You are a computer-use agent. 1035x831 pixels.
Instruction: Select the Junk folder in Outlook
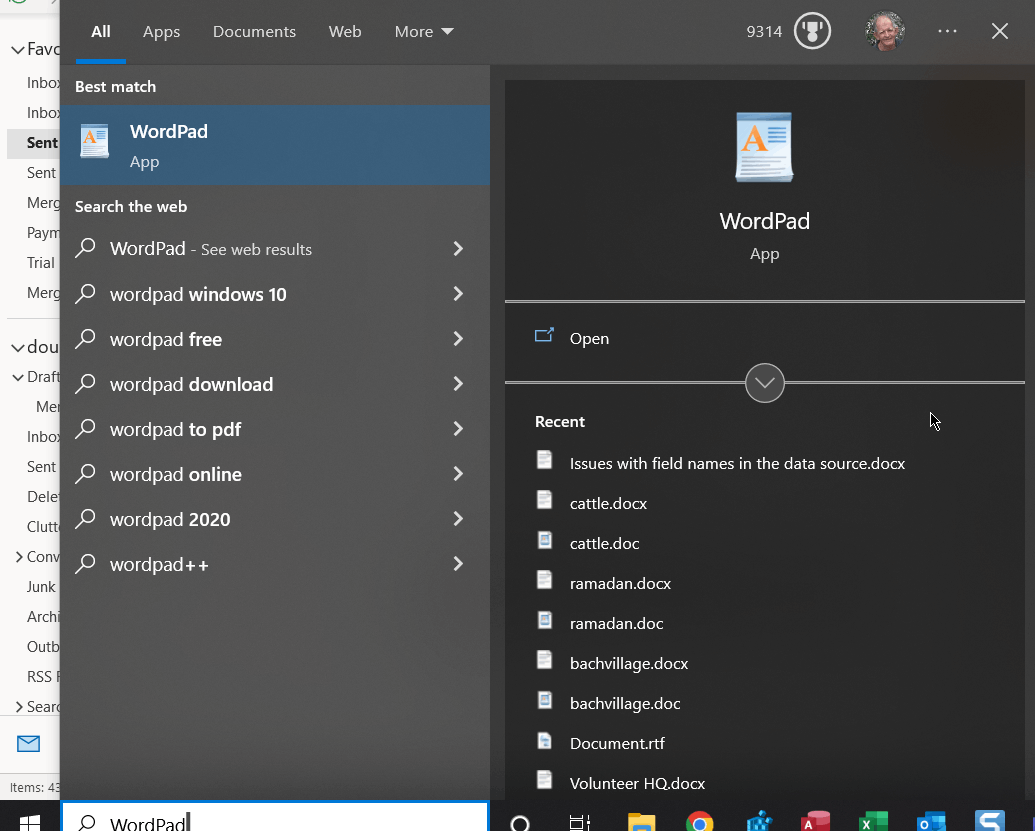[41, 587]
